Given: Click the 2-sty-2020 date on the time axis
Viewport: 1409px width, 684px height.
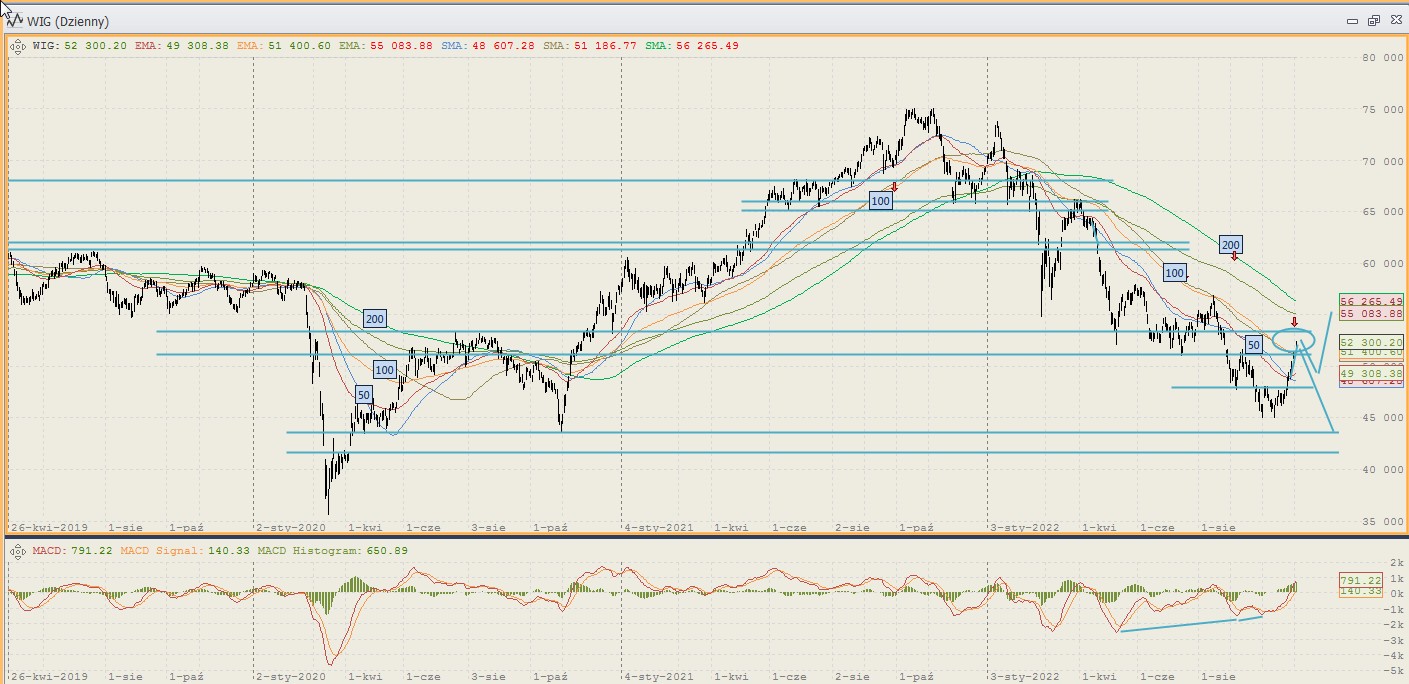Looking at the screenshot, I should click(x=290, y=526).
